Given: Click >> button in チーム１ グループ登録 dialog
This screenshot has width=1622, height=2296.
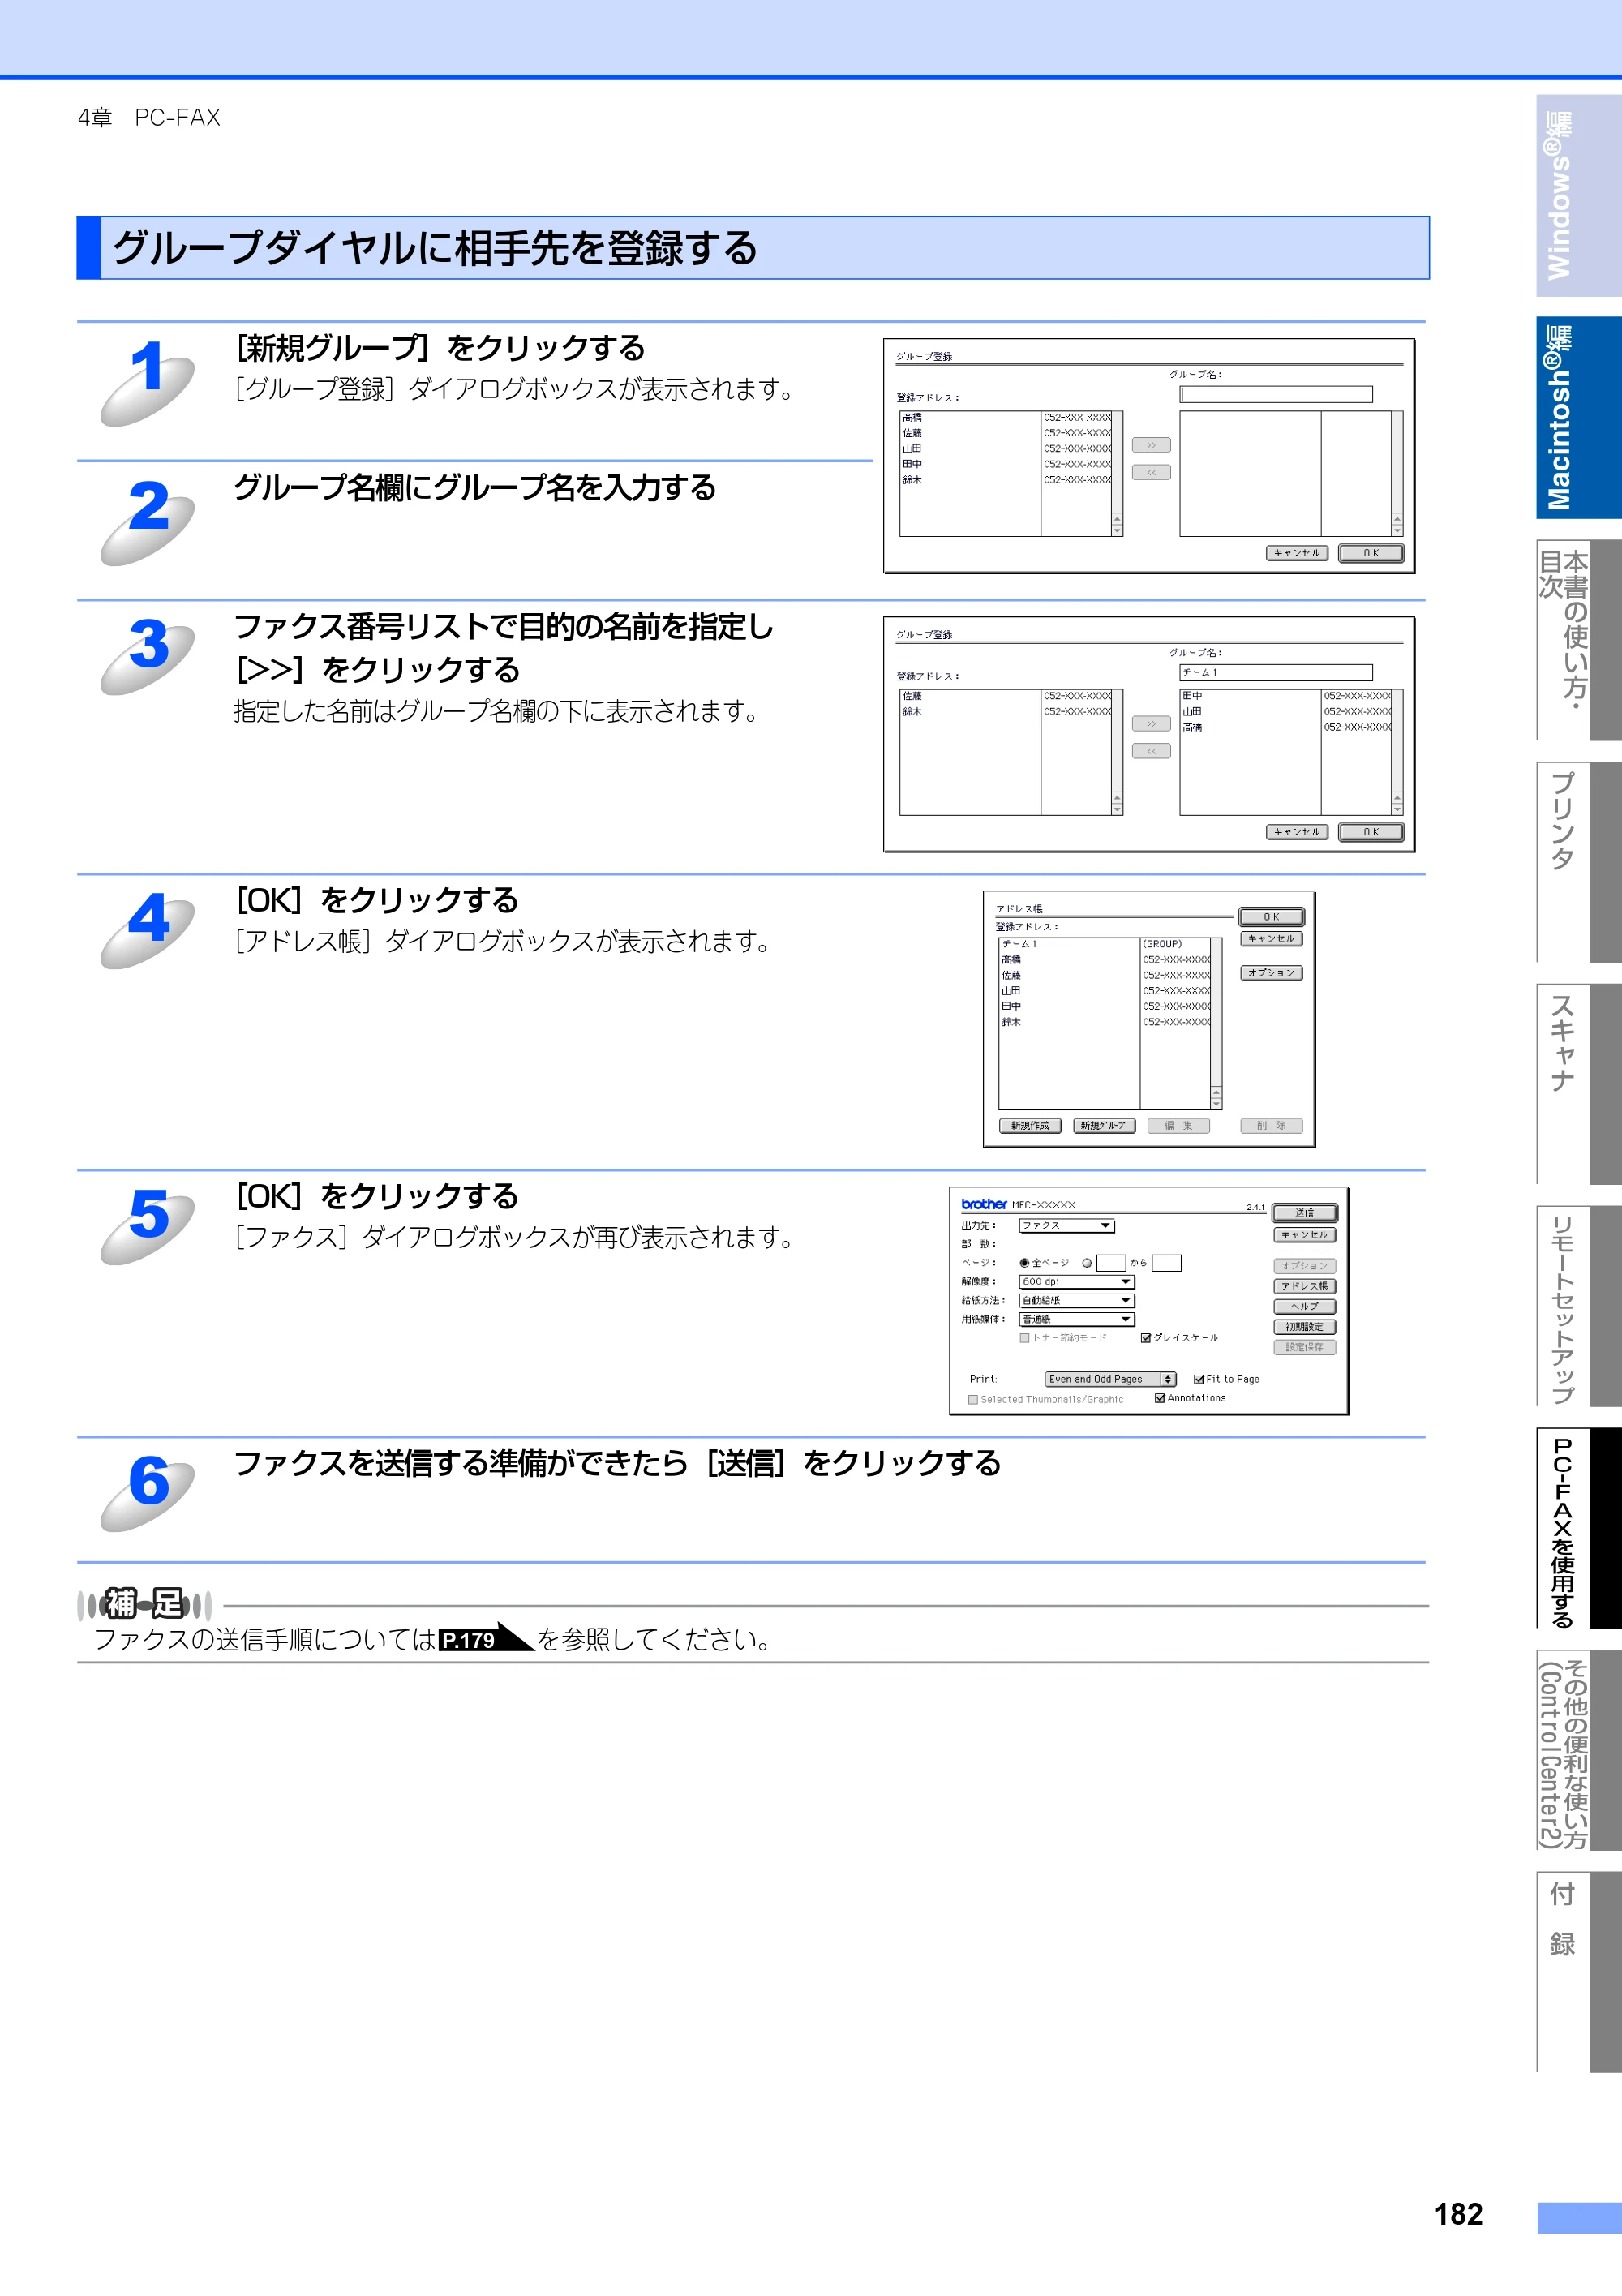Looking at the screenshot, I should pyautogui.click(x=1151, y=724).
